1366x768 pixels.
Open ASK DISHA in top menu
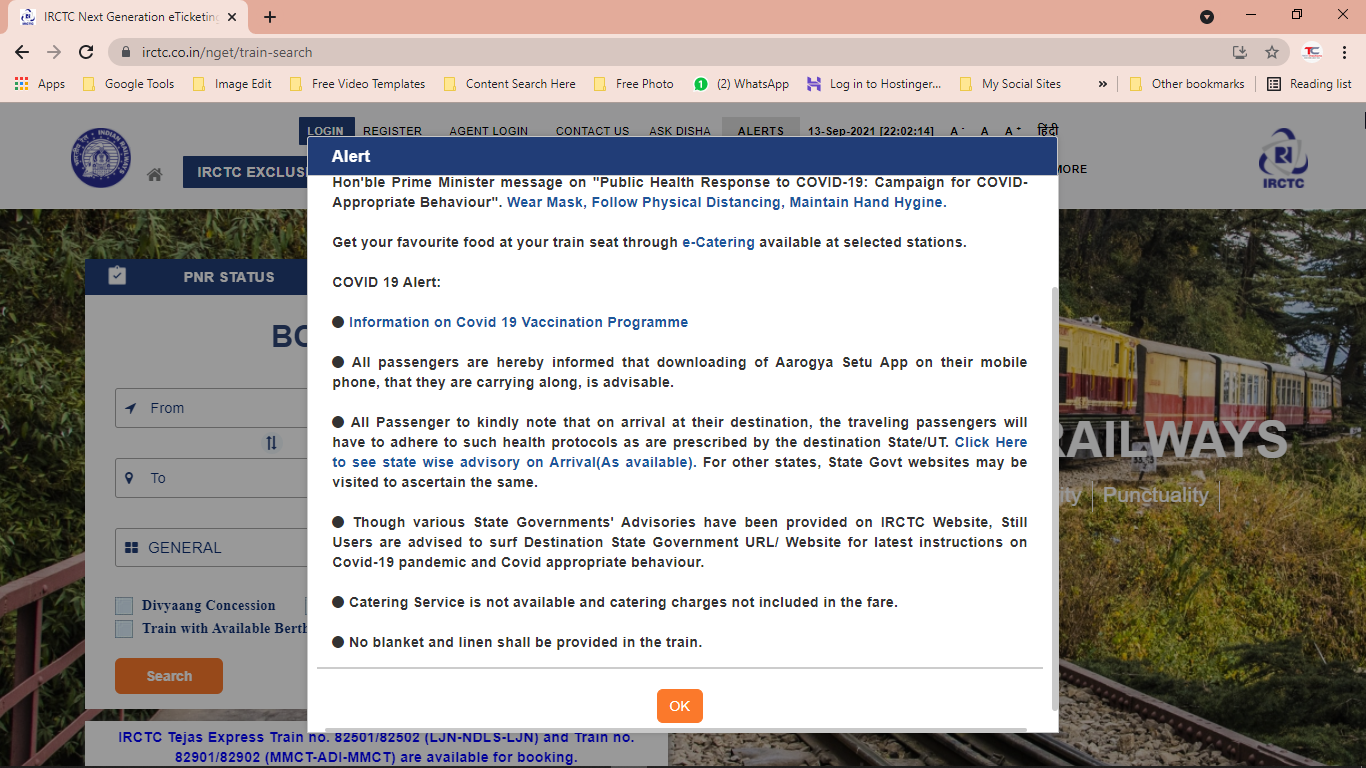pos(680,131)
